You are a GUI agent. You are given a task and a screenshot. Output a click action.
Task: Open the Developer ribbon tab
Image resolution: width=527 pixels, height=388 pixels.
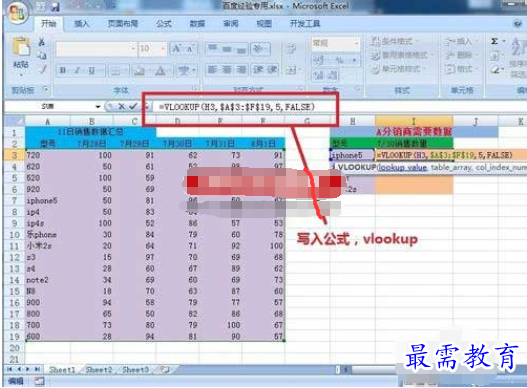[x=305, y=23]
